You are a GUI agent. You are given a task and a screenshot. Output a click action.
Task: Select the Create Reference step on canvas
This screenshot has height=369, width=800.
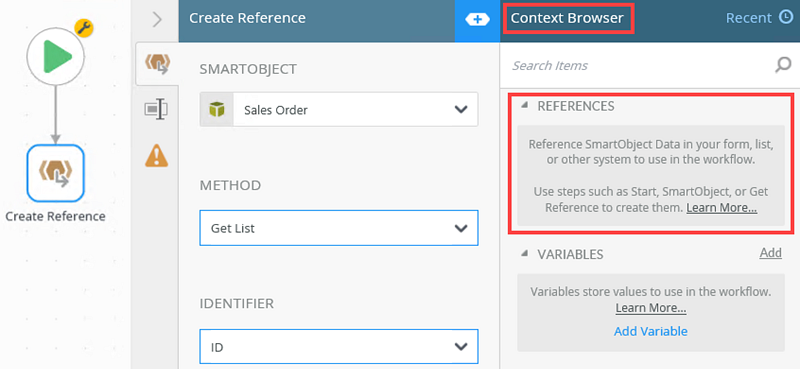pos(55,173)
